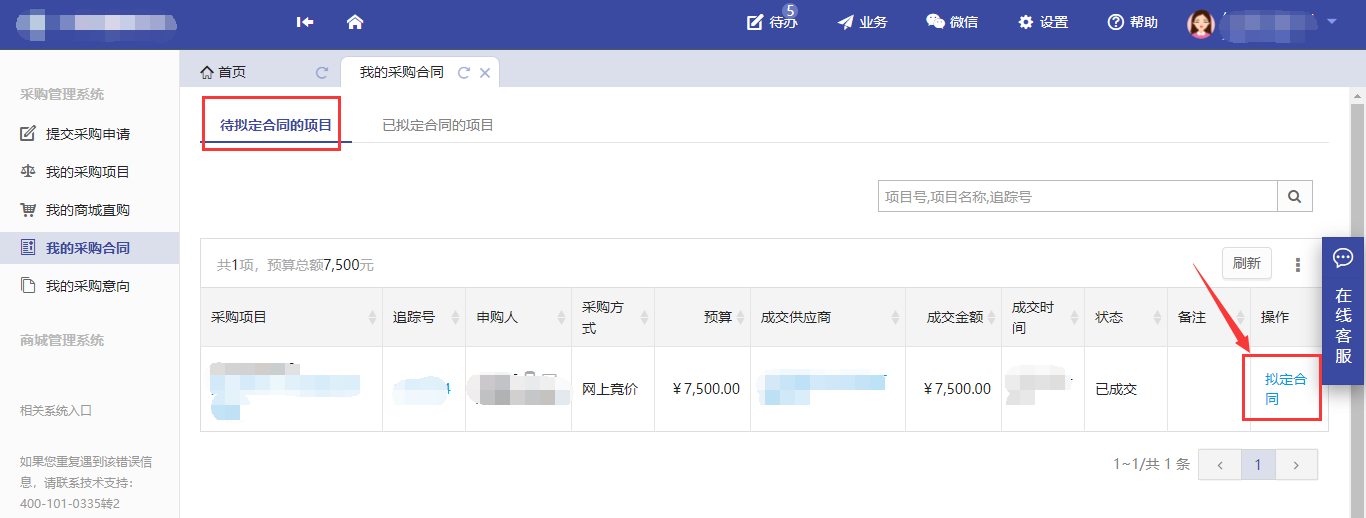Go to the next page arrow
Screen dimensions: 1366x518
point(1296,465)
